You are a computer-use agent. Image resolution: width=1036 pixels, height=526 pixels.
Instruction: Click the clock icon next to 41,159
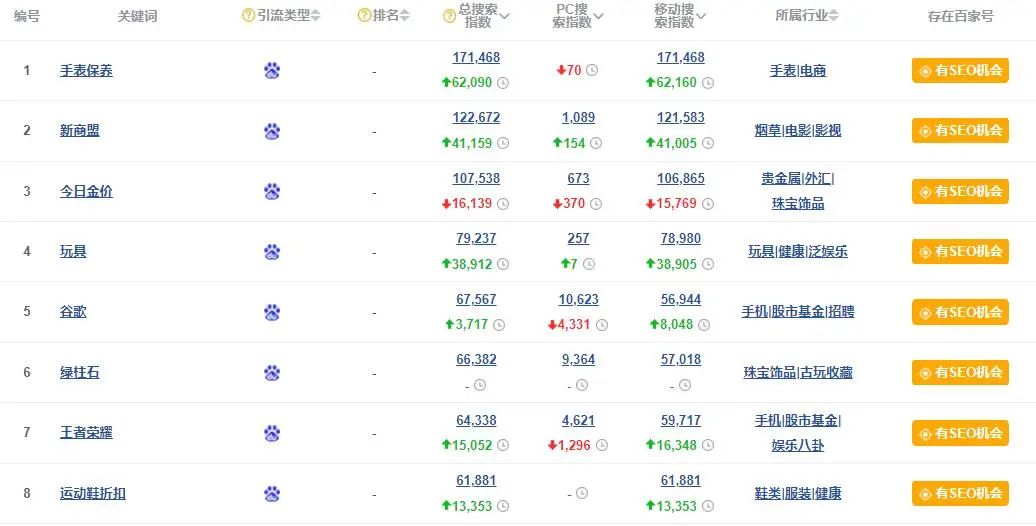tap(503, 143)
